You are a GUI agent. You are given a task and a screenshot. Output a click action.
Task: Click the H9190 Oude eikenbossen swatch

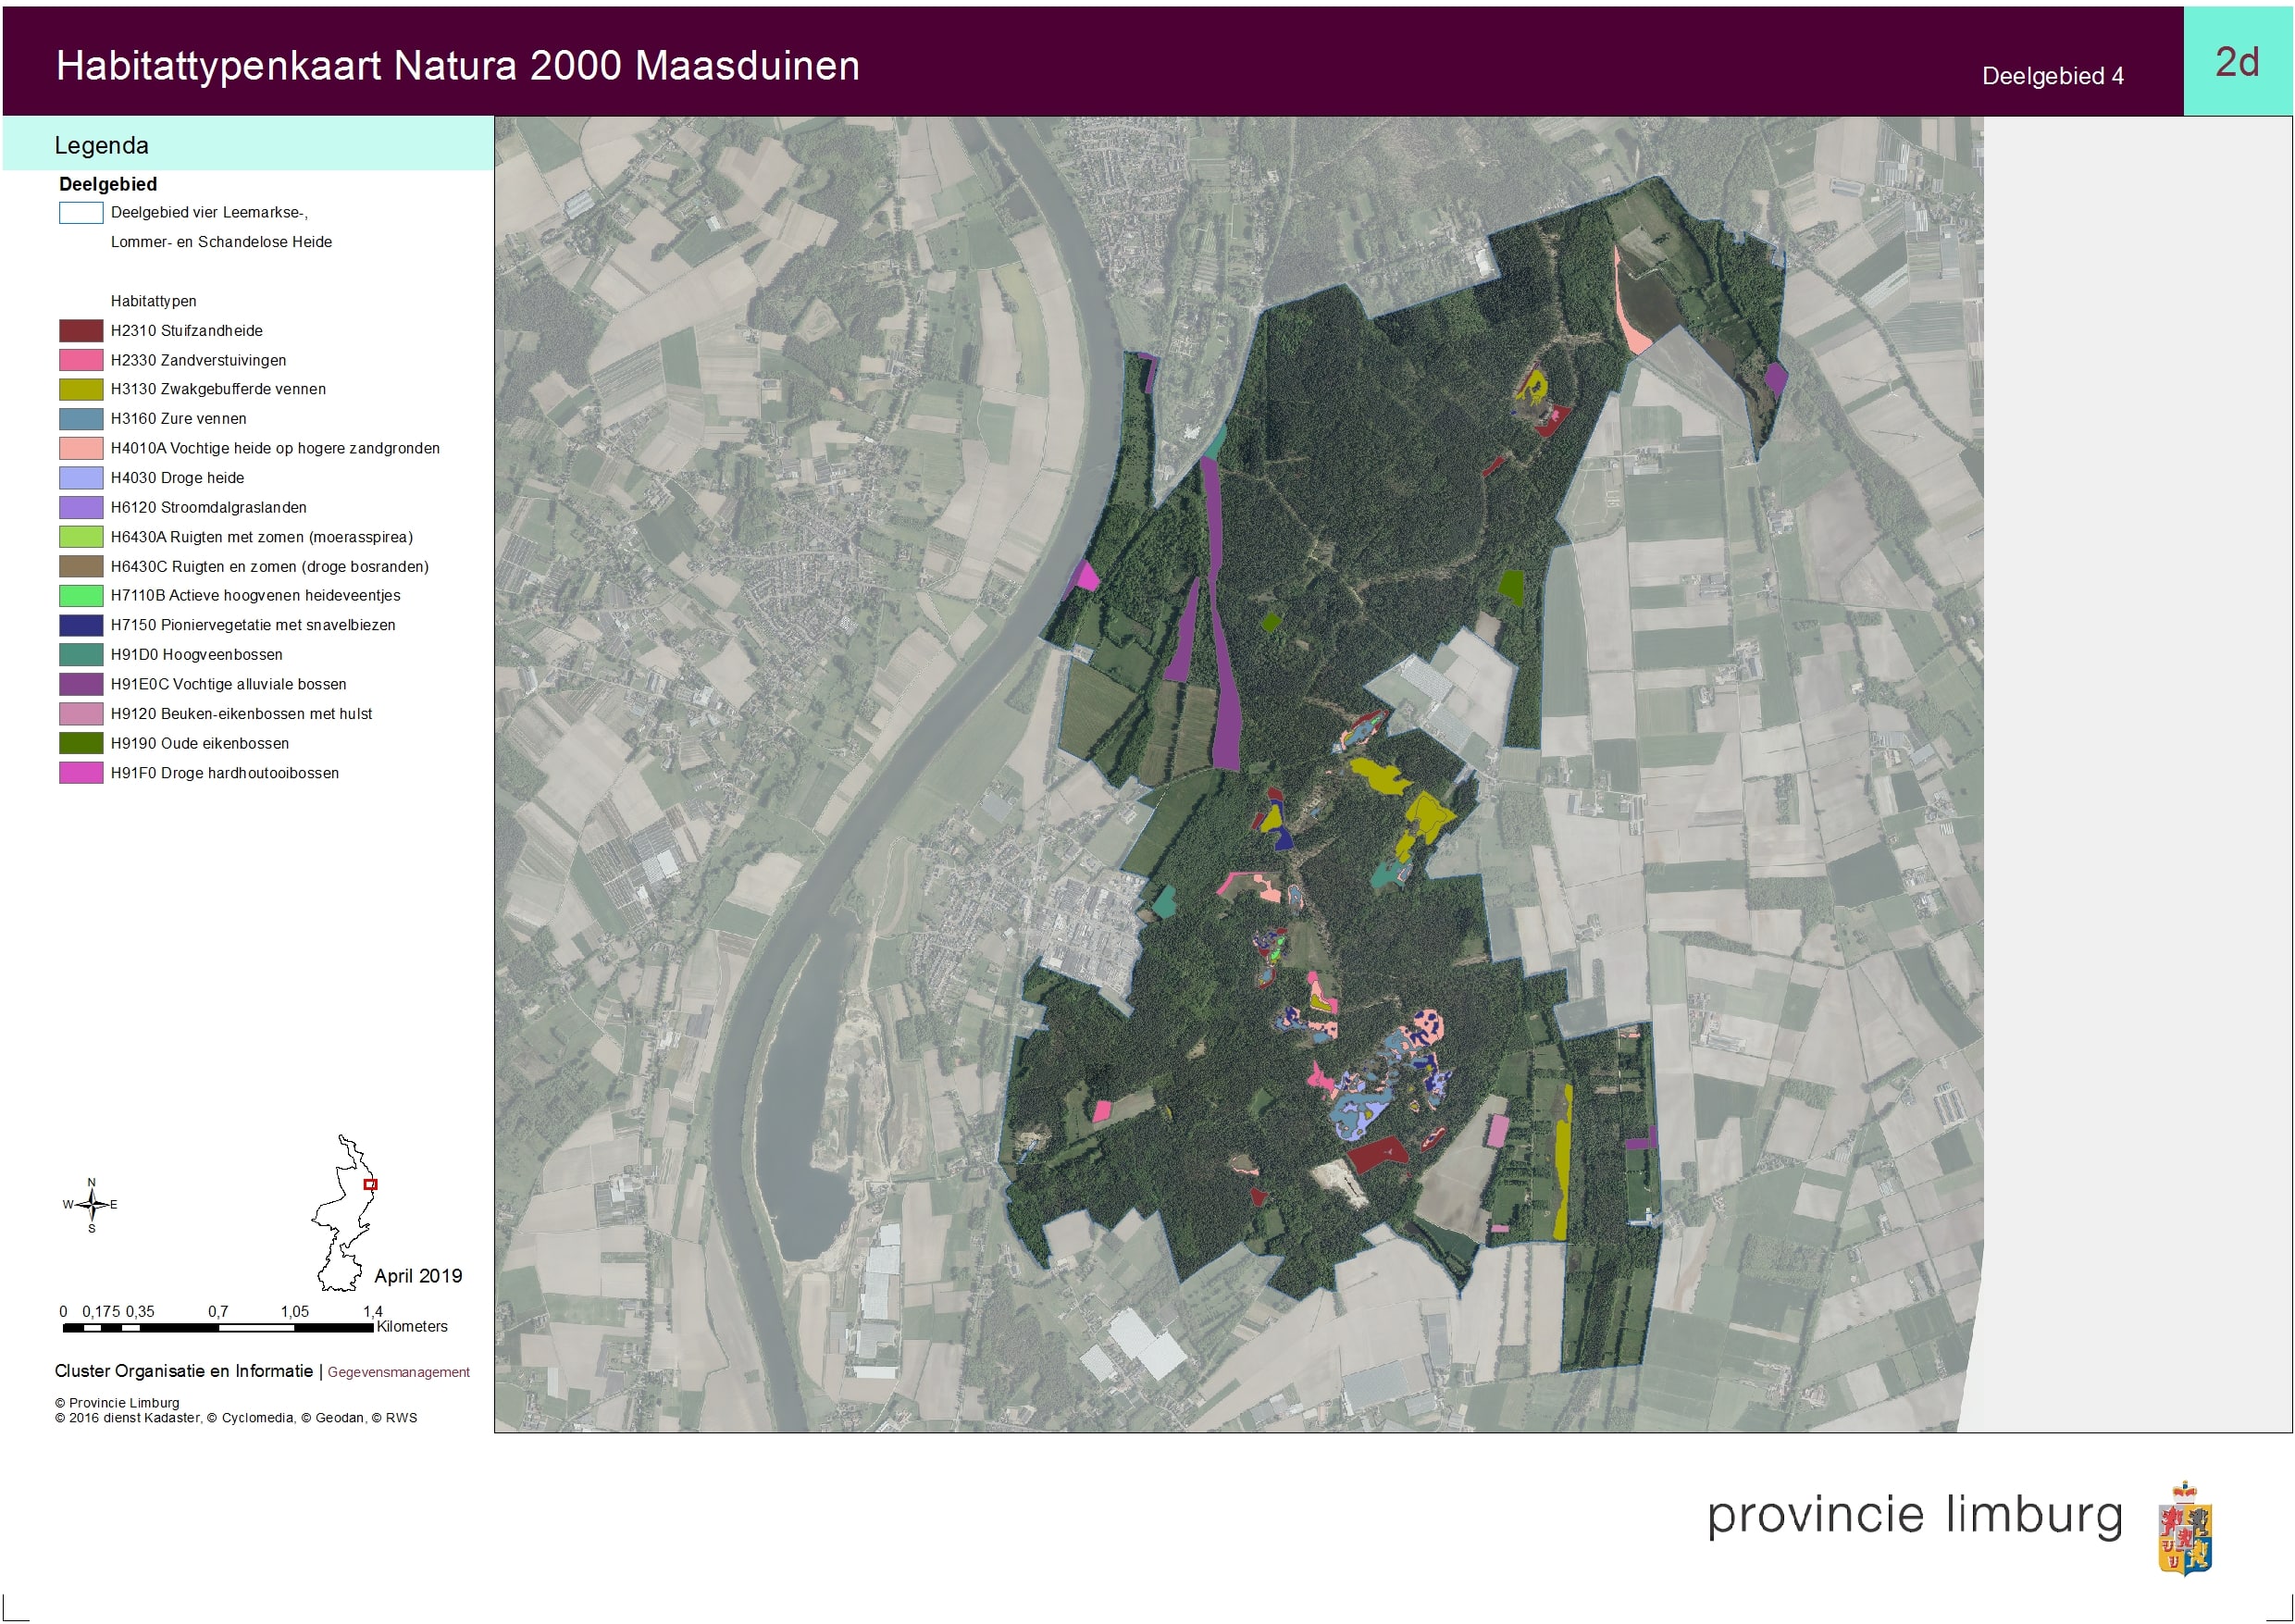(81, 743)
